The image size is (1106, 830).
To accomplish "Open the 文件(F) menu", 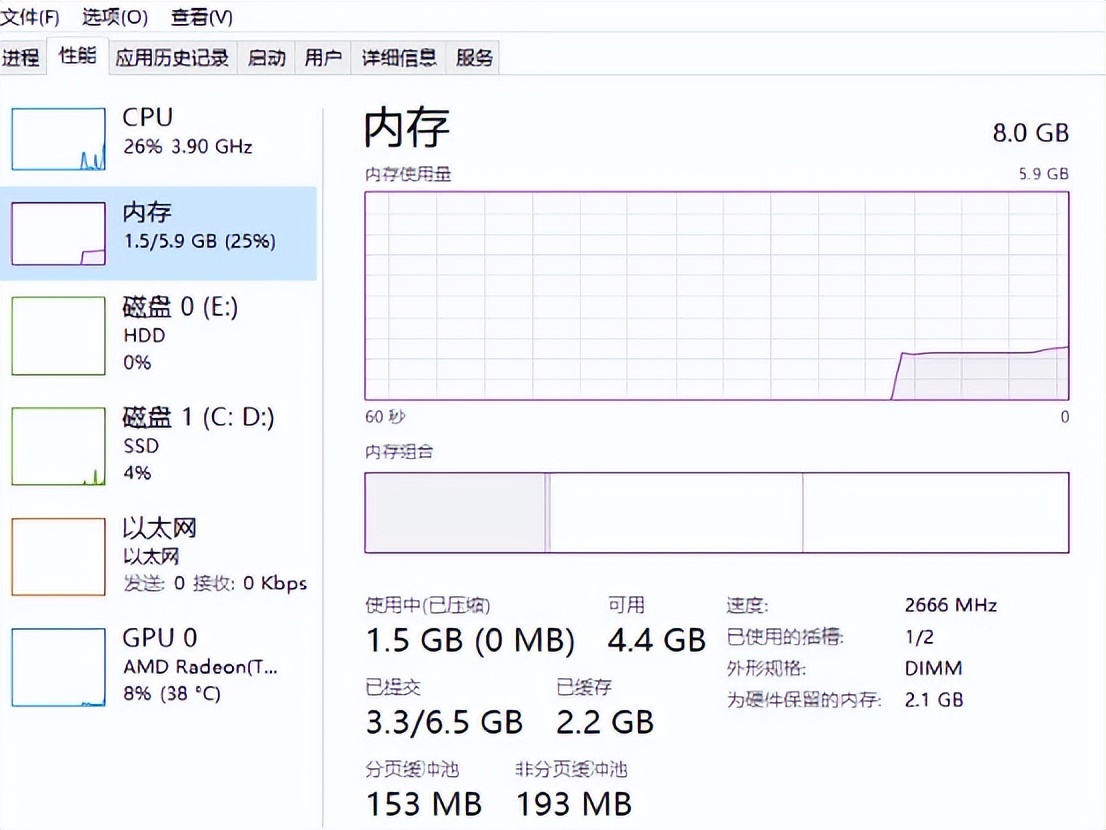I will point(29,17).
